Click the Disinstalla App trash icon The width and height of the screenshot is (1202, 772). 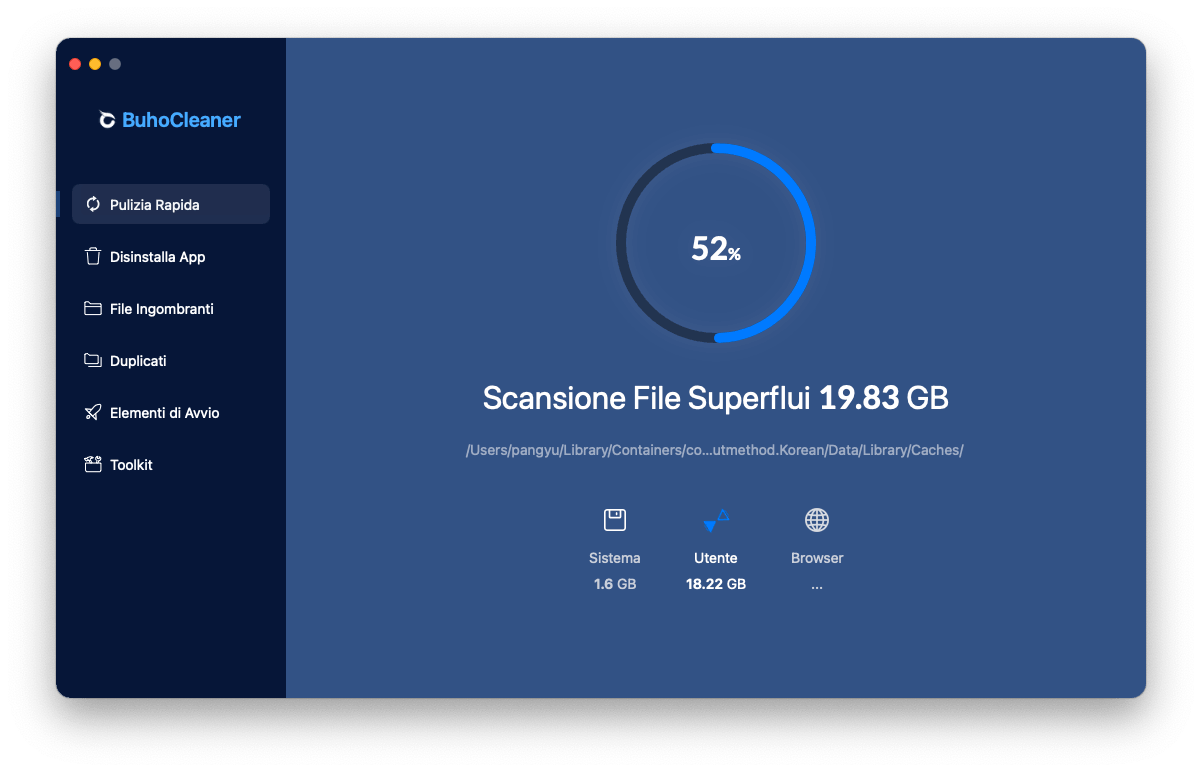click(x=93, y=256)
